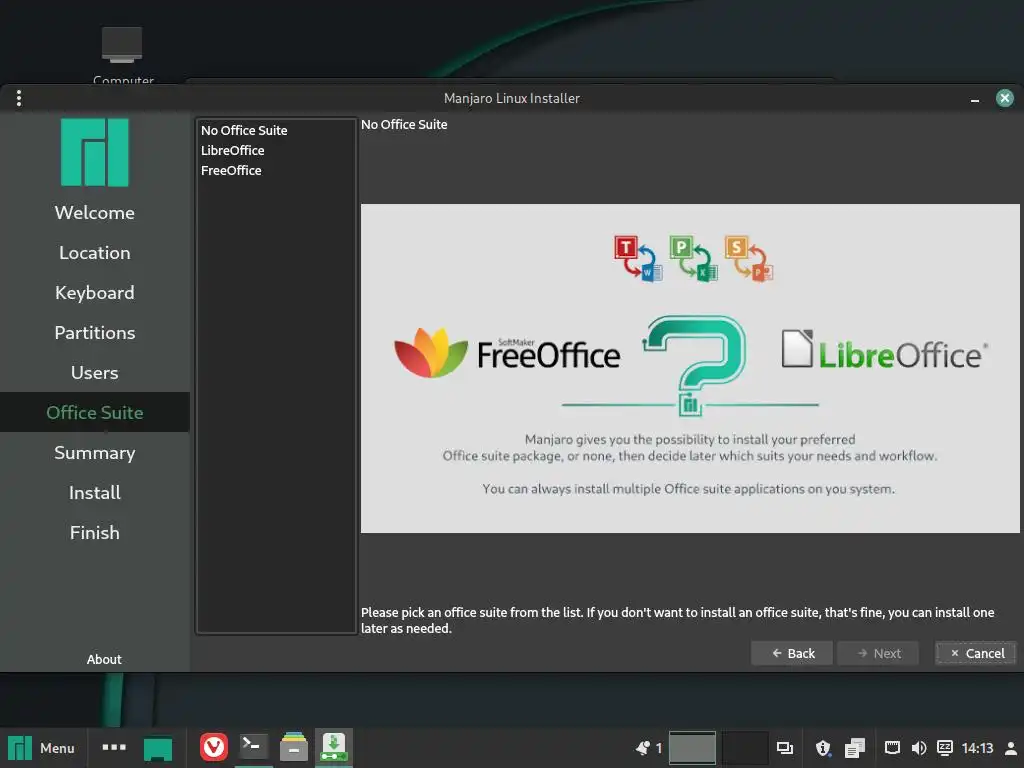The image size is (1024, 768).
Task: Click the three-dots show desktop taskbar icon
Action: [x=114, y=747]
